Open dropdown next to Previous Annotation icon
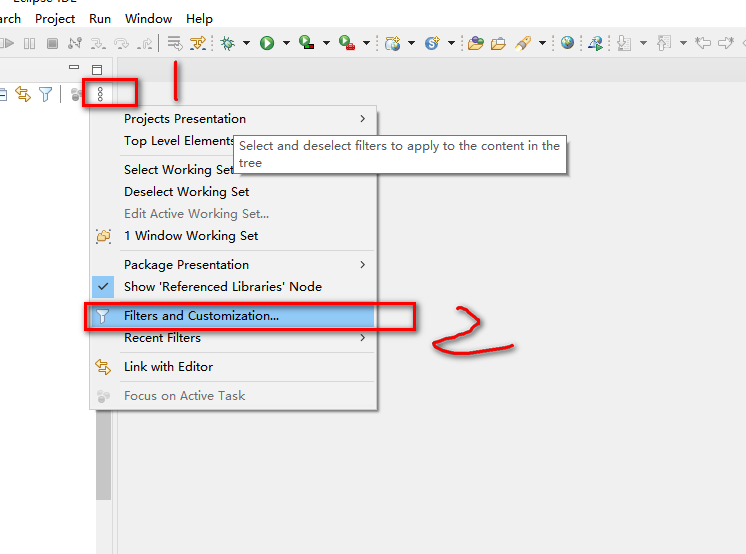Image resolution: width=746 pixels, height=554 pixels. [683, 43]
